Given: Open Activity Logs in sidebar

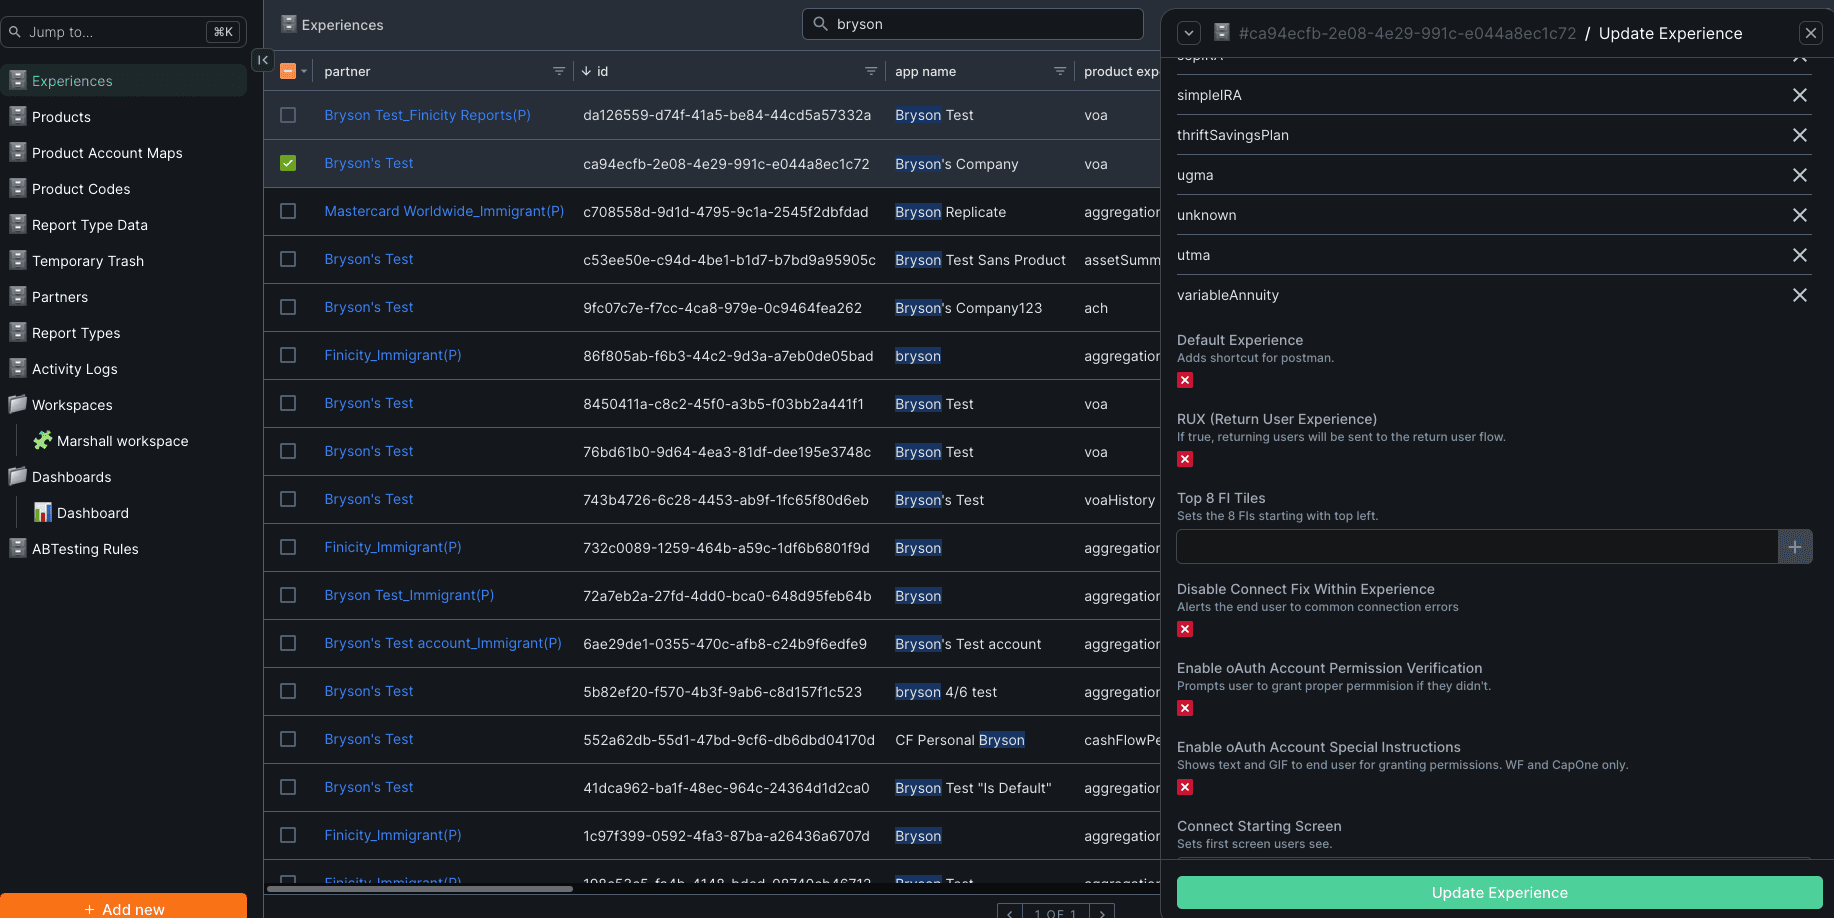Looking at the screenshot, I should pyautogui.click(x=75, y=369).
